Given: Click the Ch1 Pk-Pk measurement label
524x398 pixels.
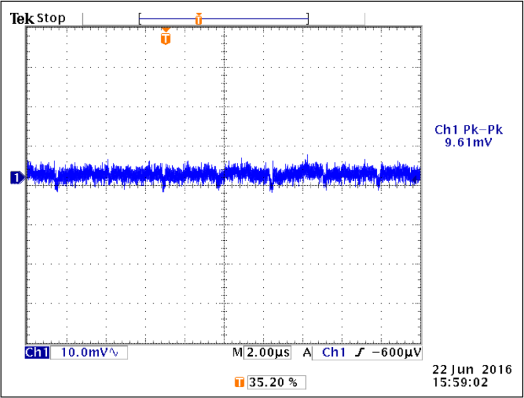Looking at the screenshot, I should [x=468, y=130].
